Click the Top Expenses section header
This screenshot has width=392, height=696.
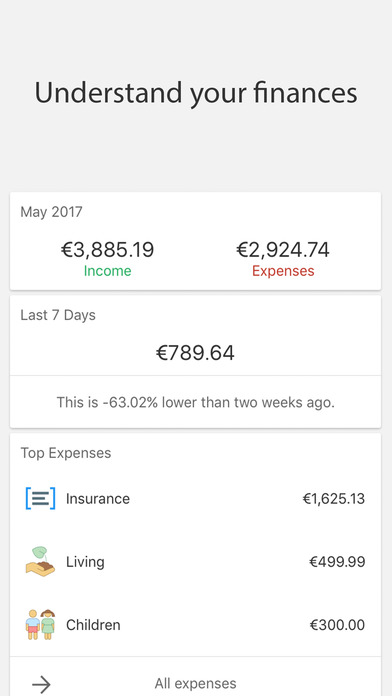point(66,453)
